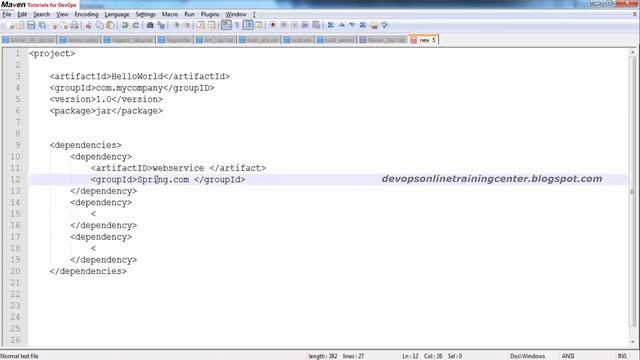Click the green Undo arrow icon

click(124, 25)
